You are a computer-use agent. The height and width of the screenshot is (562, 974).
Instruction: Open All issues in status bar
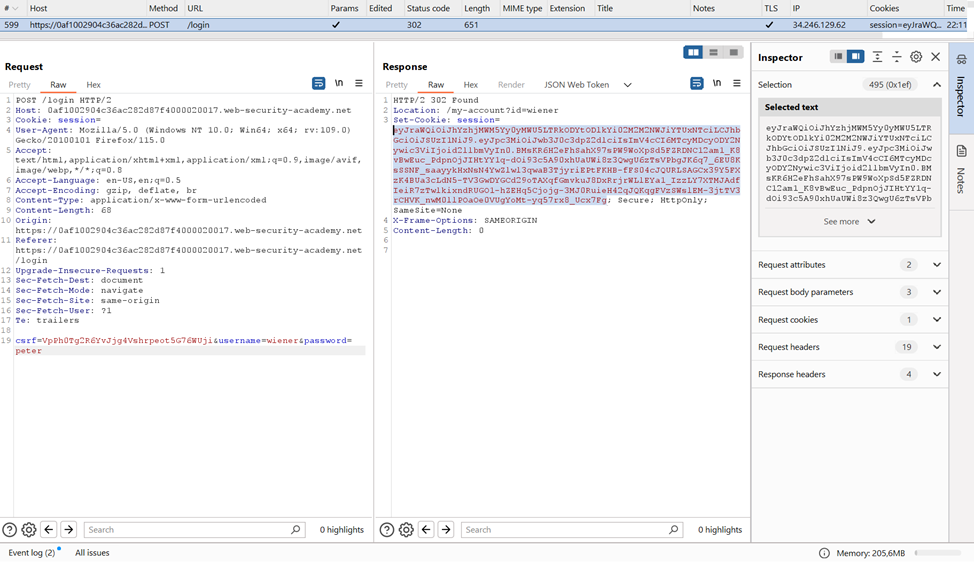pyautogui.click(x=92, y=553)
